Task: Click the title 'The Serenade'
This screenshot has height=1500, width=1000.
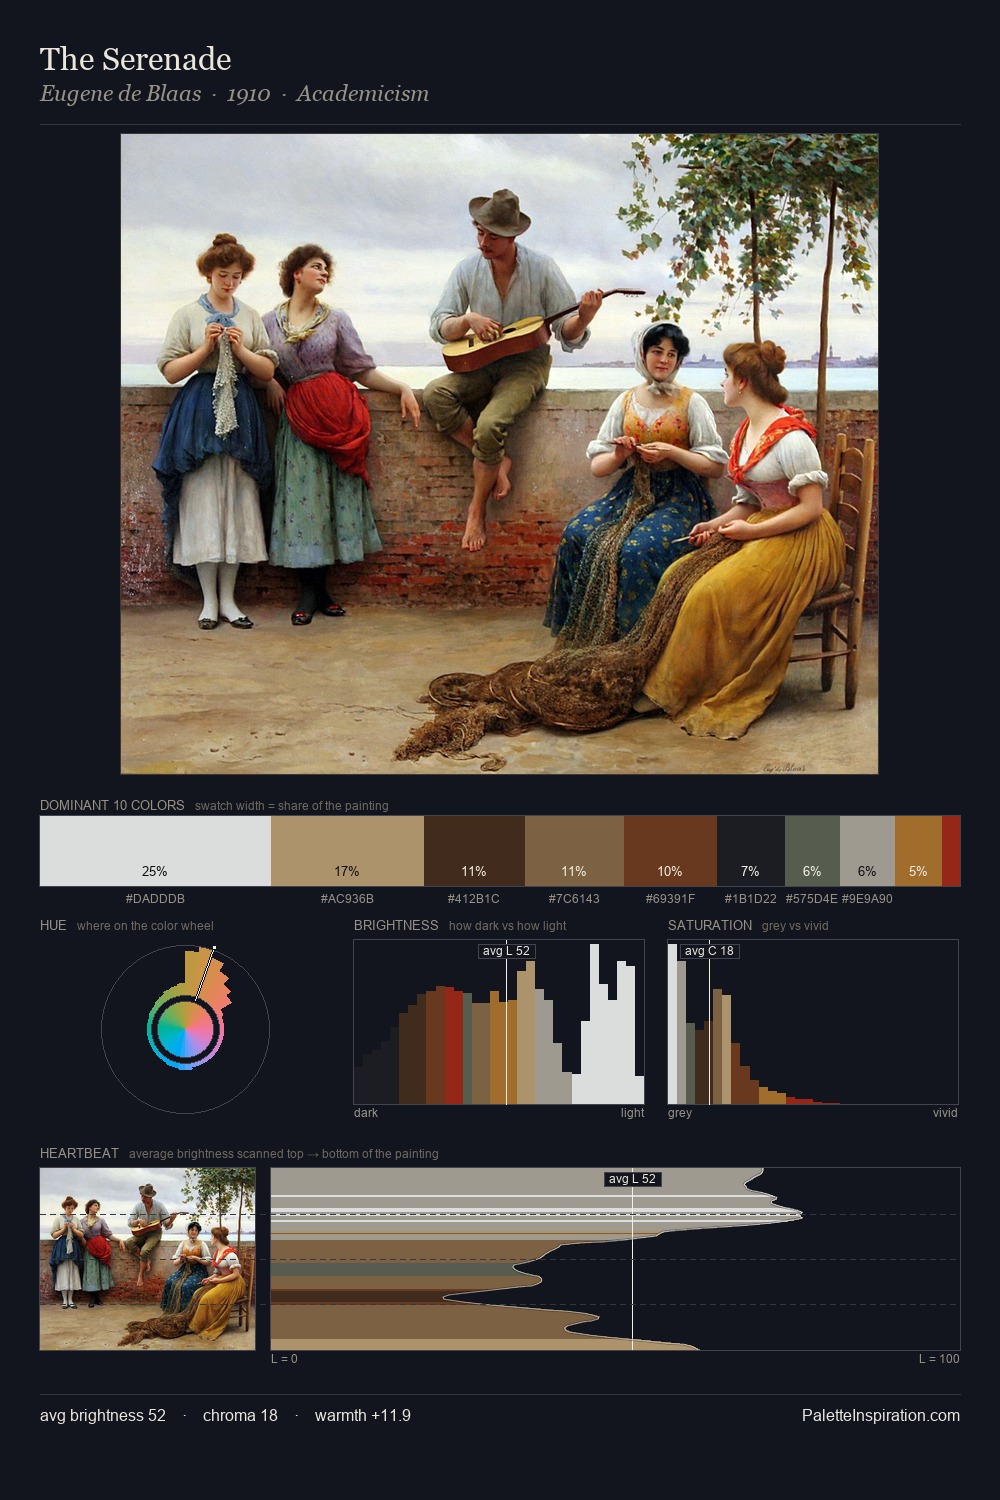Action: pos(136,59)
